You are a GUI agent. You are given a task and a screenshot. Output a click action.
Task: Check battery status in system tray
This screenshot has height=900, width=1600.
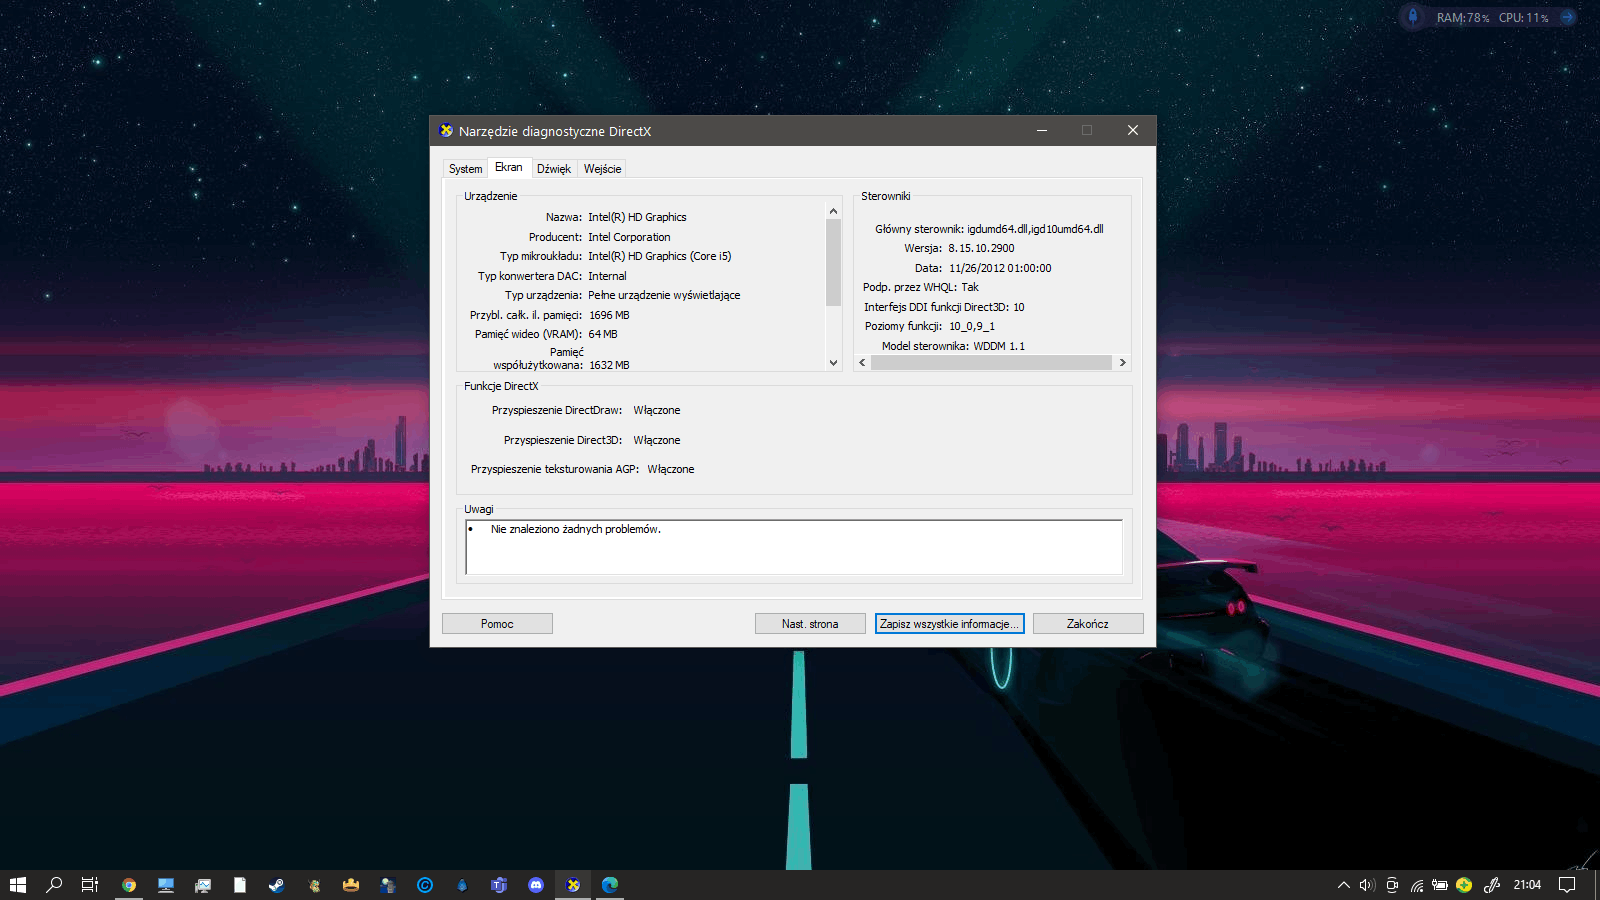[x=1440, y=885]
